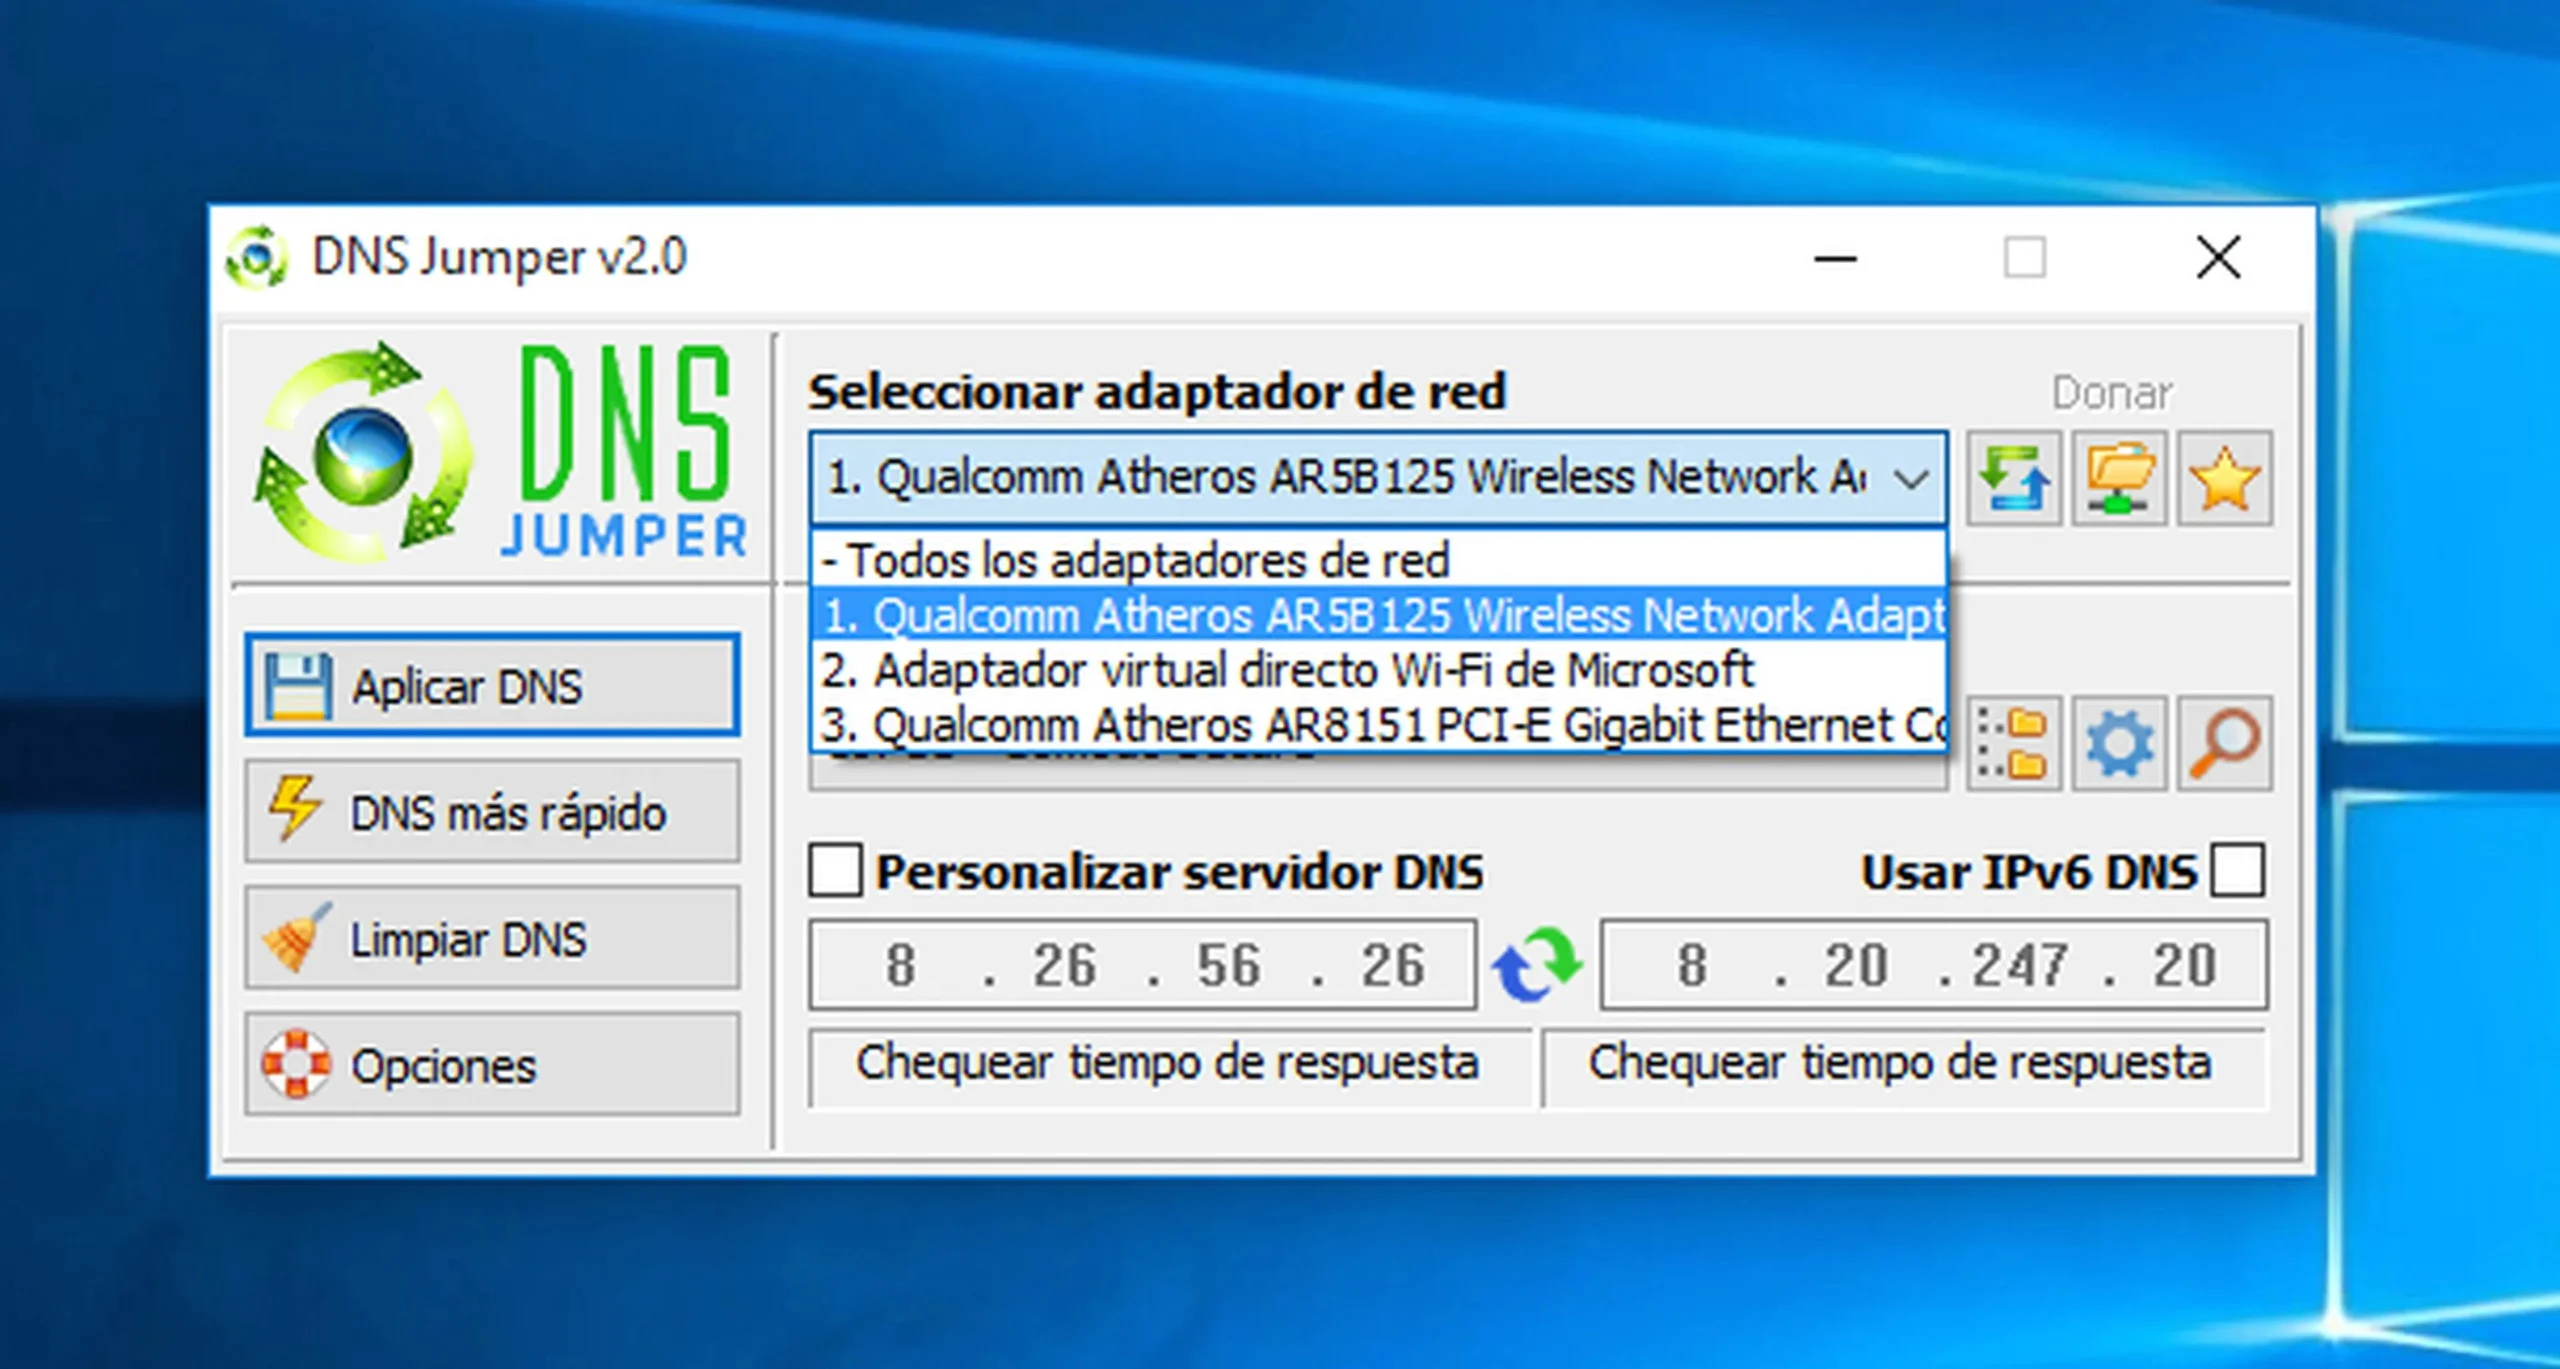Check response time for secondary DNS 8.20.247.20
The width and height of the screenshot is (2560, 1369).
(1904, 1065)
